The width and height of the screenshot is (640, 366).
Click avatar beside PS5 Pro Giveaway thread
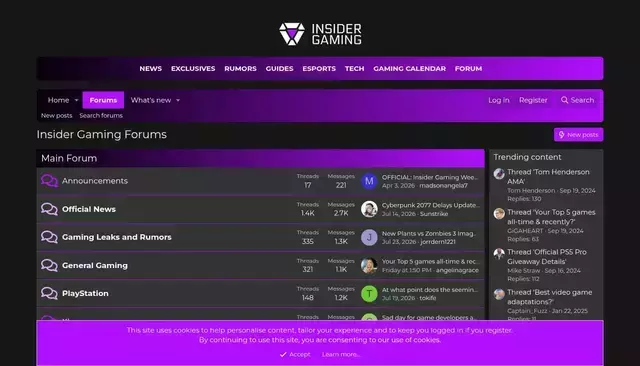[x=499, y=254]
